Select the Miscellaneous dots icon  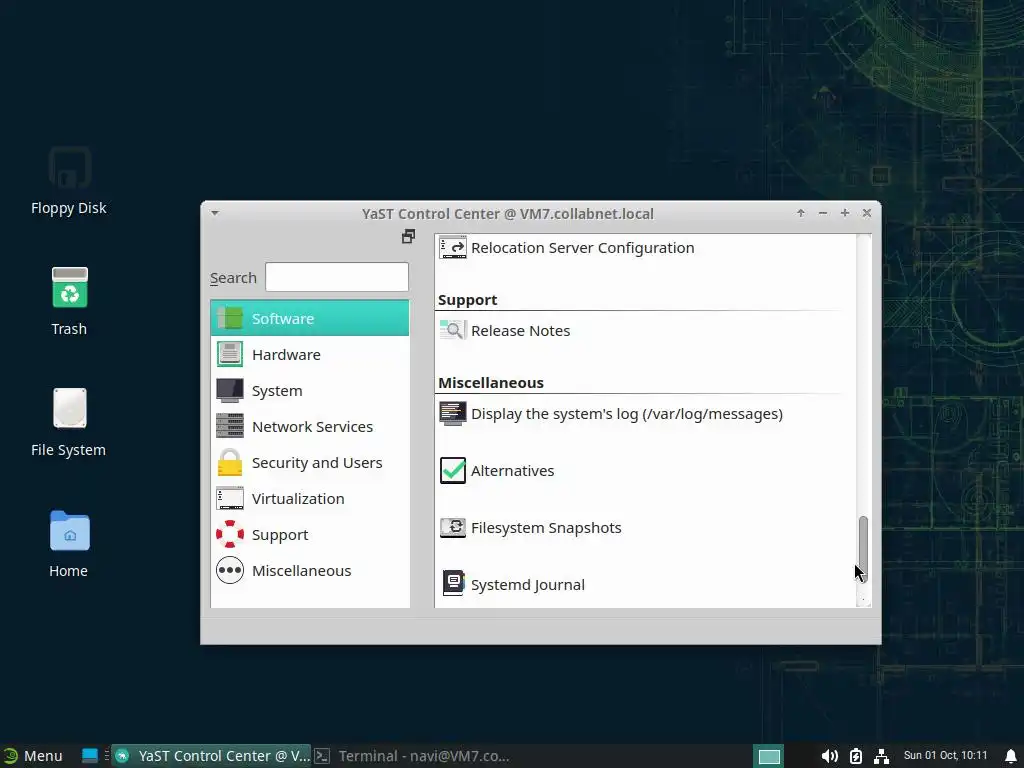coord(230,570)
